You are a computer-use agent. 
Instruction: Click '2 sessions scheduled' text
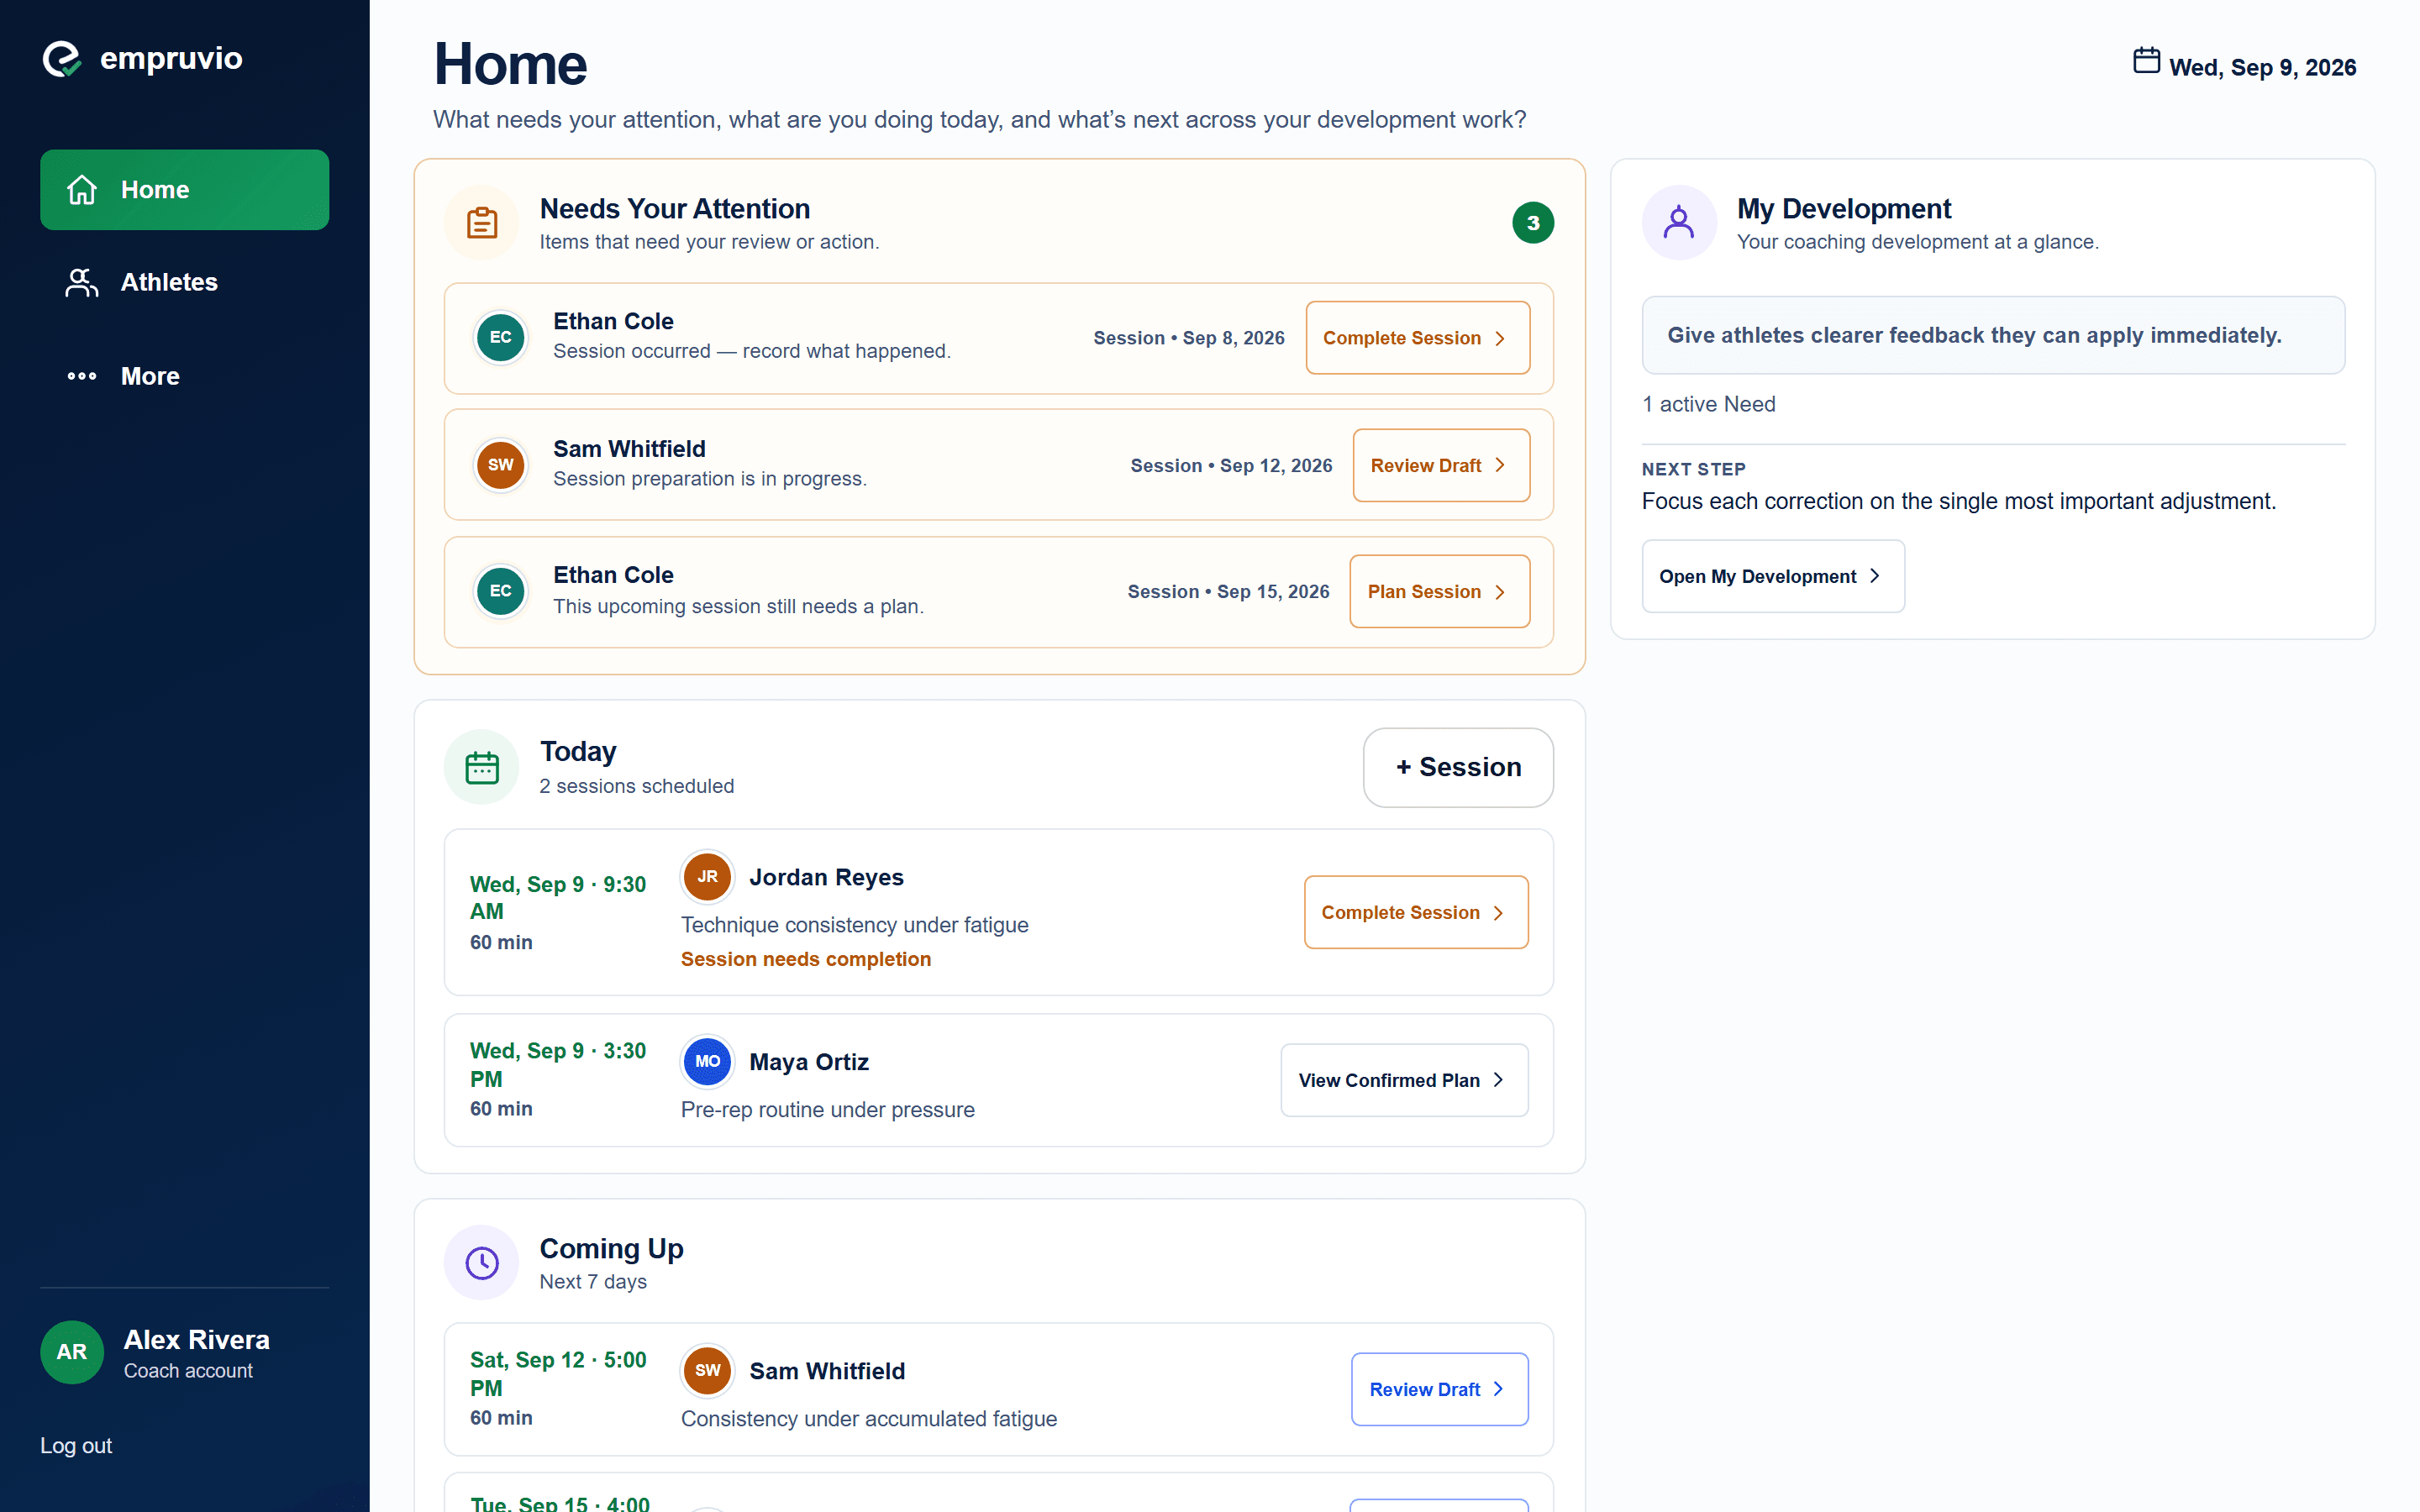[x=636, y=786]
